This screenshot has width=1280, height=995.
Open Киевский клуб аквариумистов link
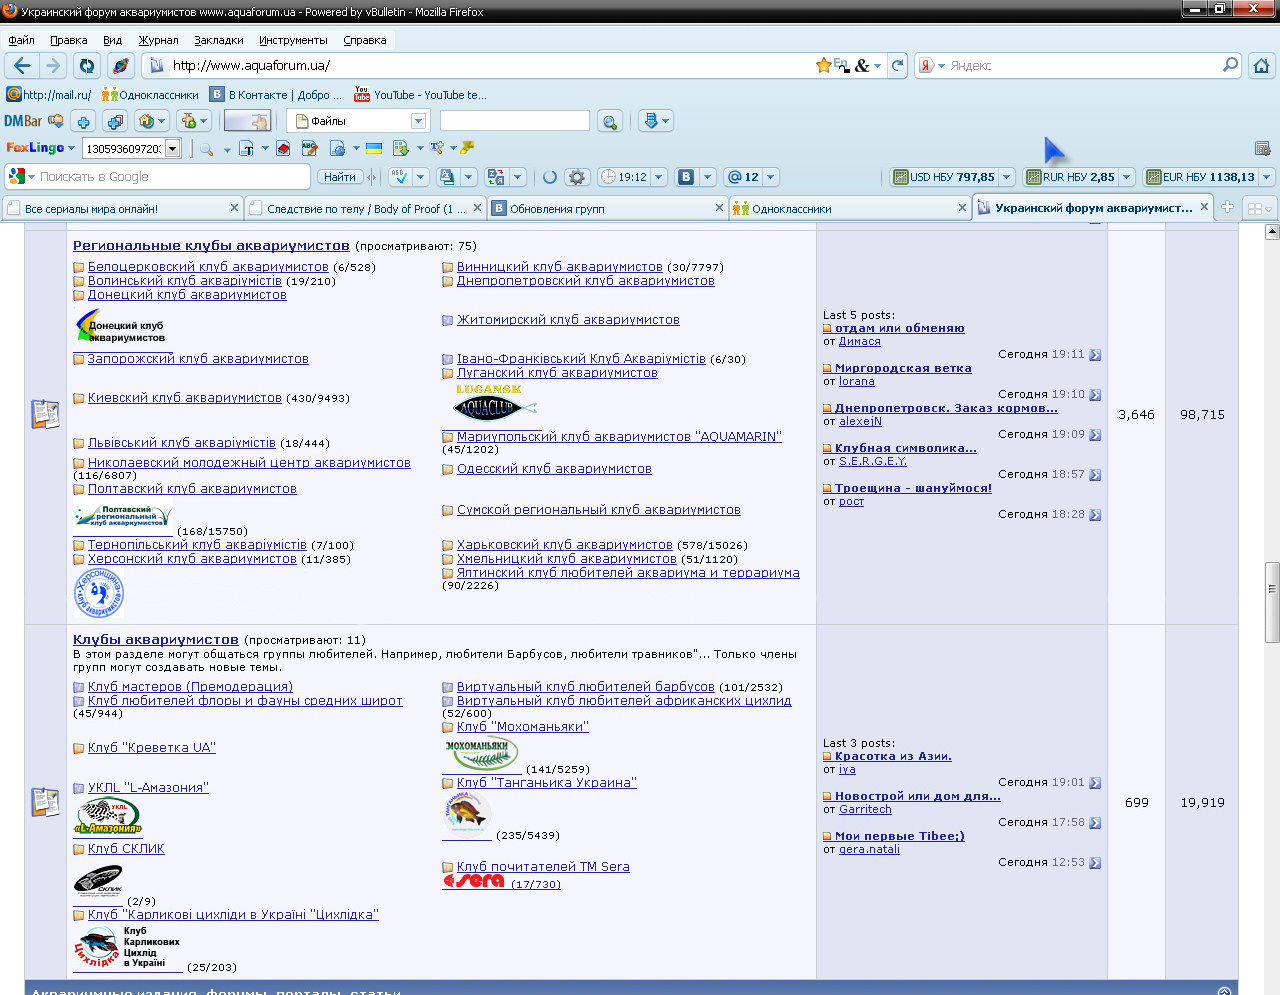[184, 398]
